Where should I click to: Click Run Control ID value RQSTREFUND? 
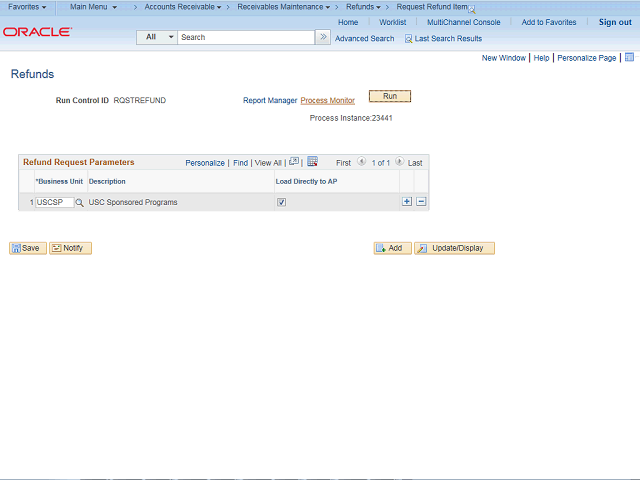[x=140, y=100]
